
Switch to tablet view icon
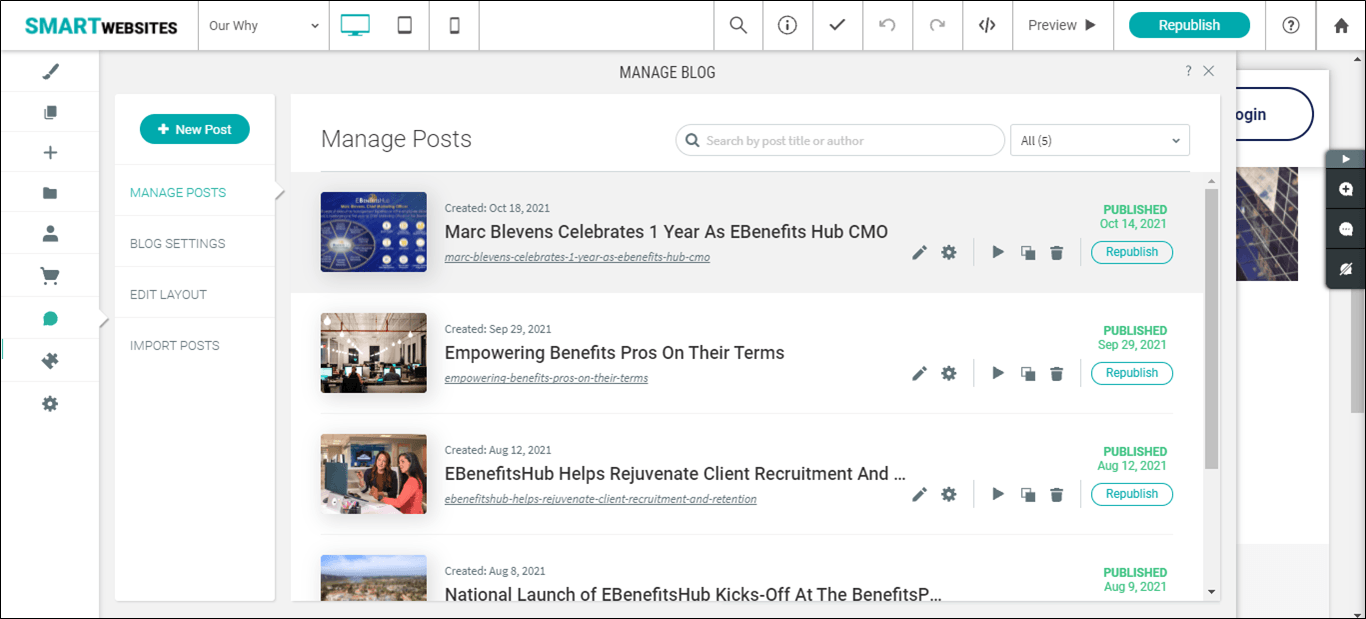pyautogui.click(x=405, y=25)
